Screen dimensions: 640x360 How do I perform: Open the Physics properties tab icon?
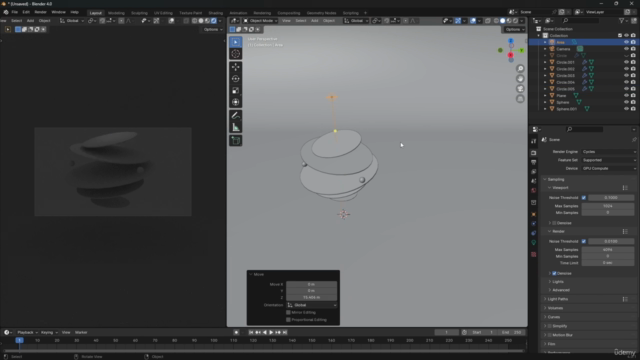click(533, 223)
